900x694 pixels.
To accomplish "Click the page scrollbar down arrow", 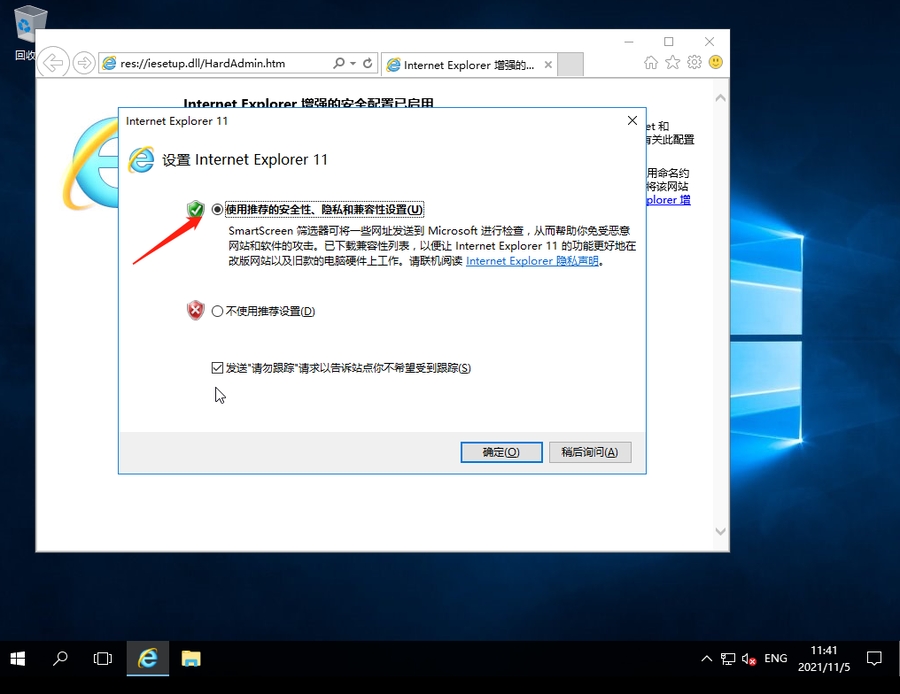I will pos(720,532).
